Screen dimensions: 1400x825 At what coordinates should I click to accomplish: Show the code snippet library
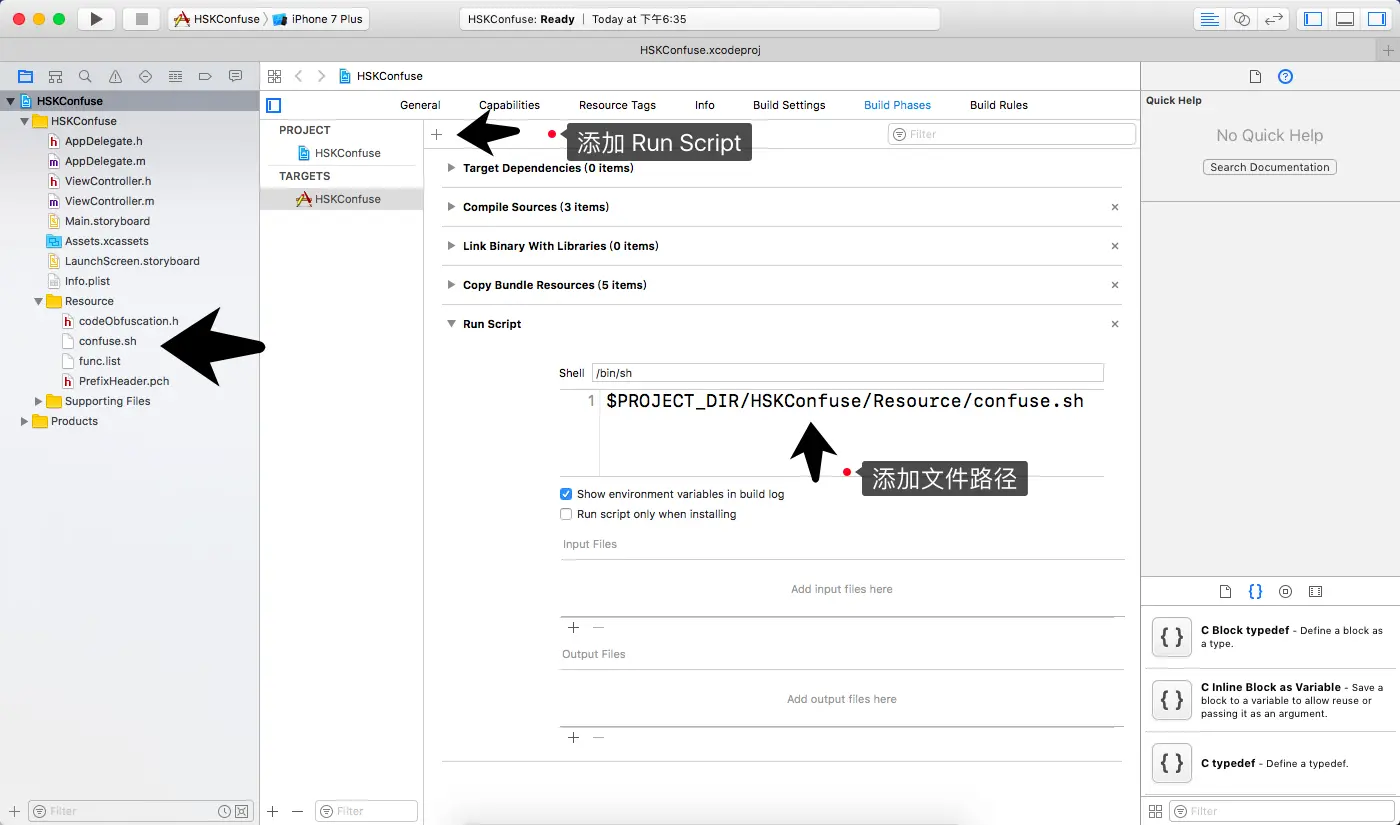tap(1256, 591)
